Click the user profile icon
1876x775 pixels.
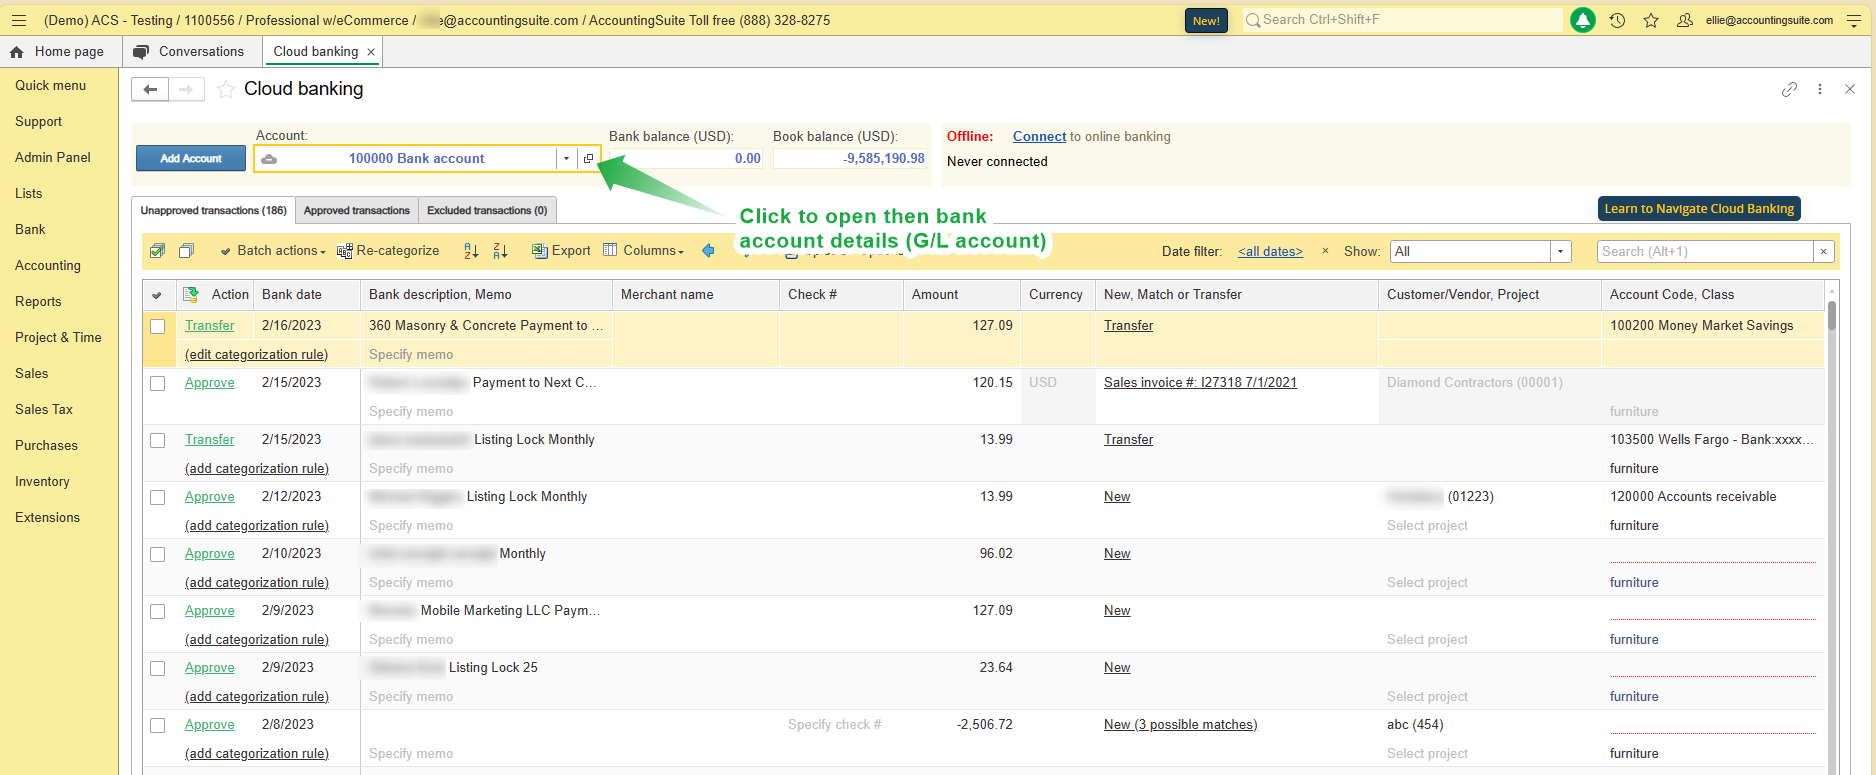[1685, 20]
